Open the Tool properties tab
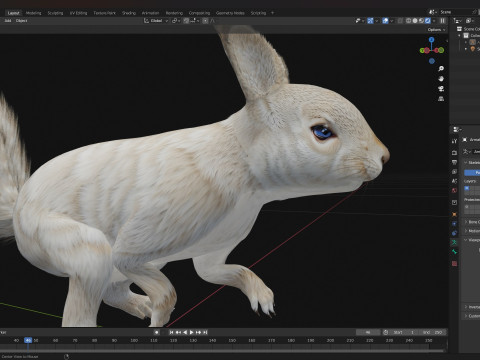Image resolution: width=480 pixels, height=360 pixels. (x=454, y=141)
